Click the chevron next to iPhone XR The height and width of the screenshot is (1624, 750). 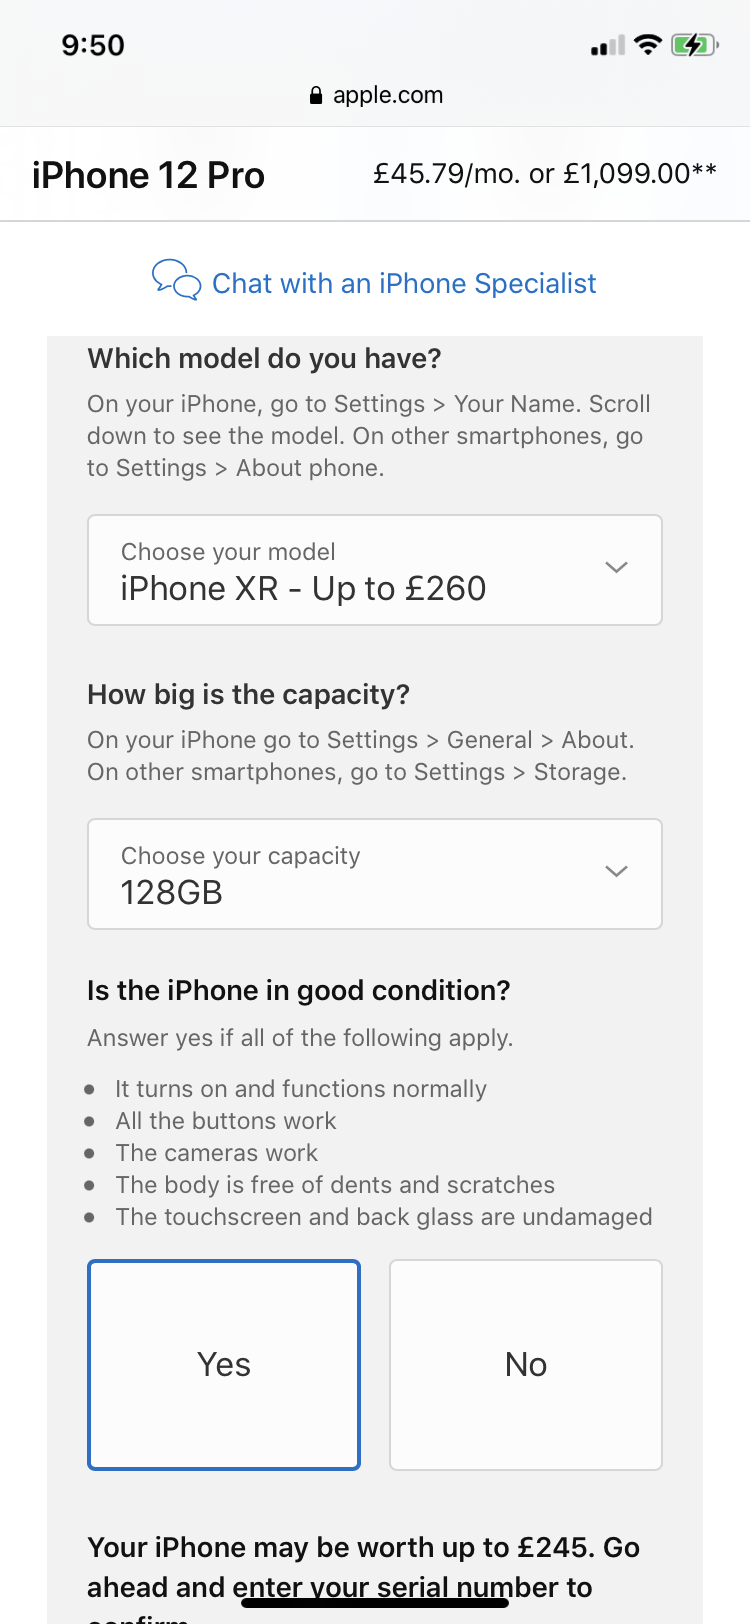617,567
